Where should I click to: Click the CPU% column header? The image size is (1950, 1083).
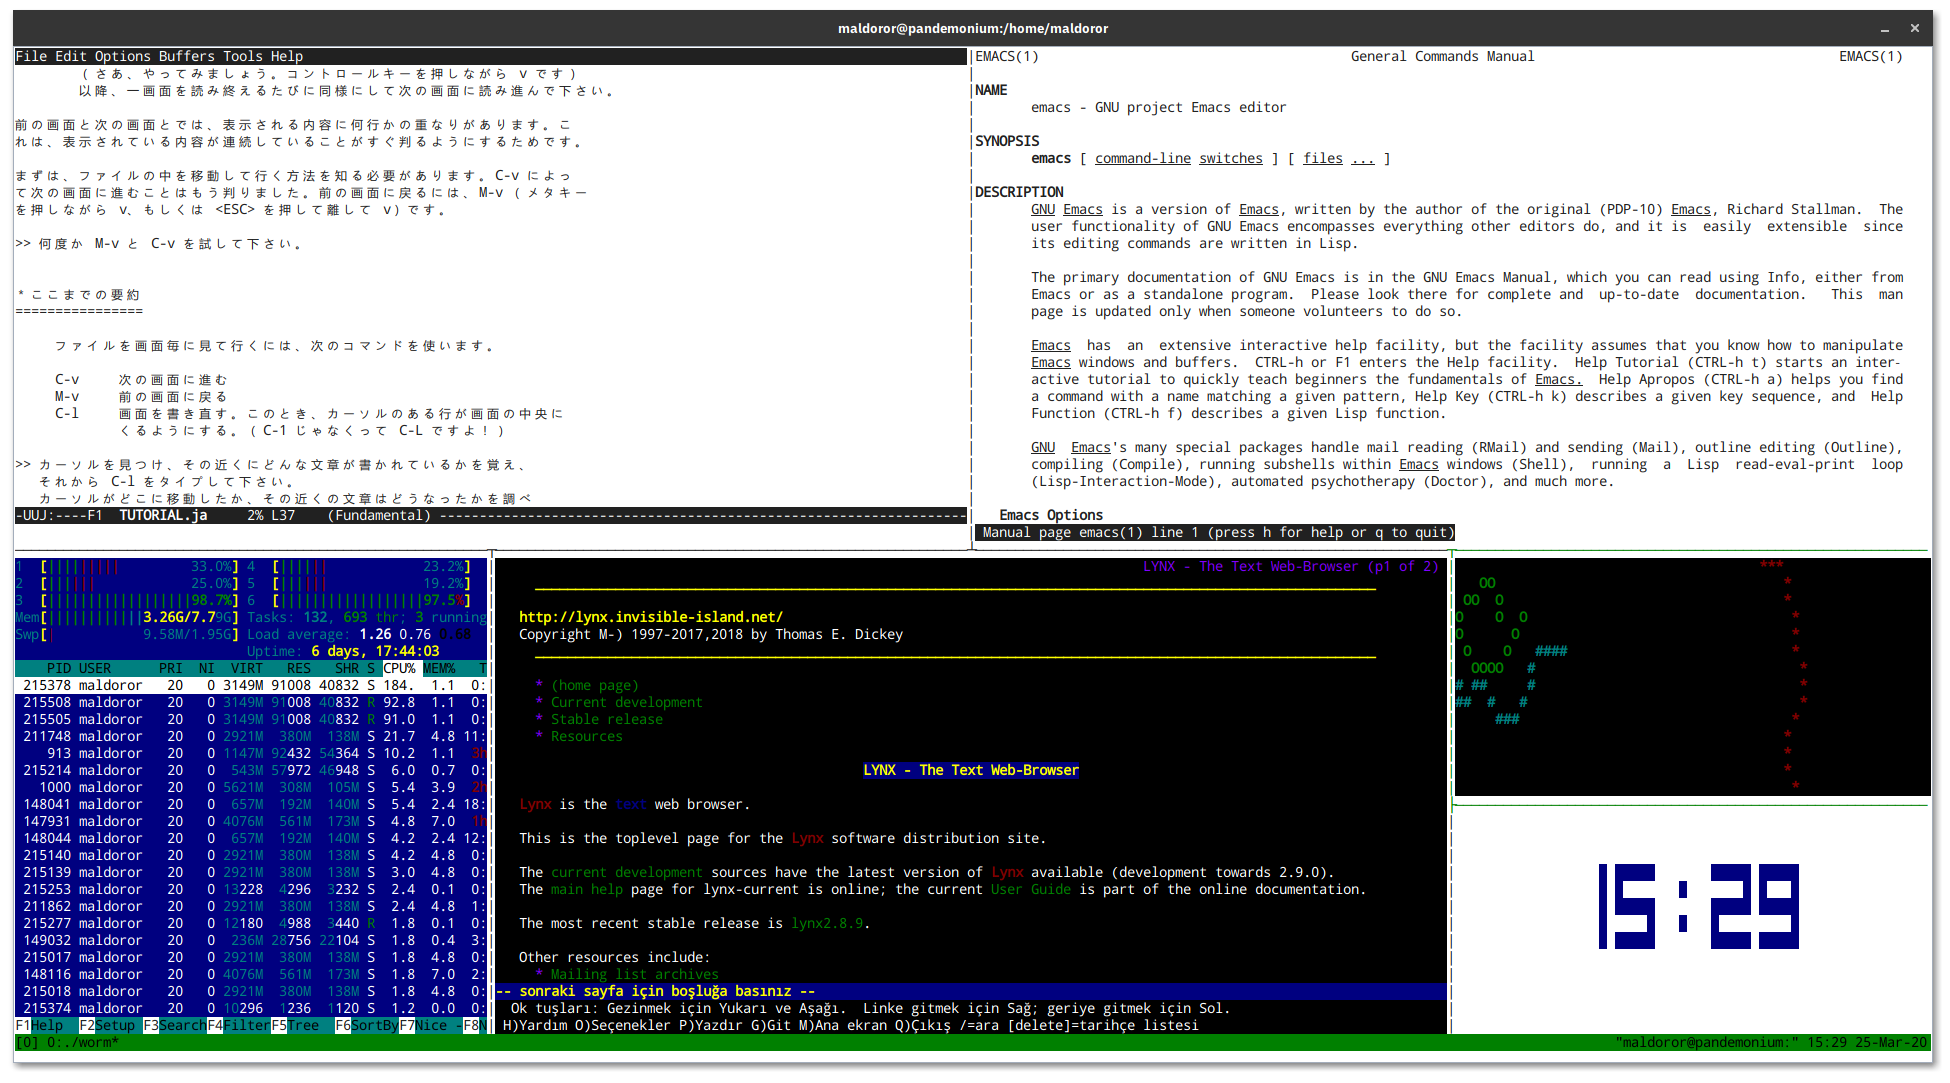399,668
